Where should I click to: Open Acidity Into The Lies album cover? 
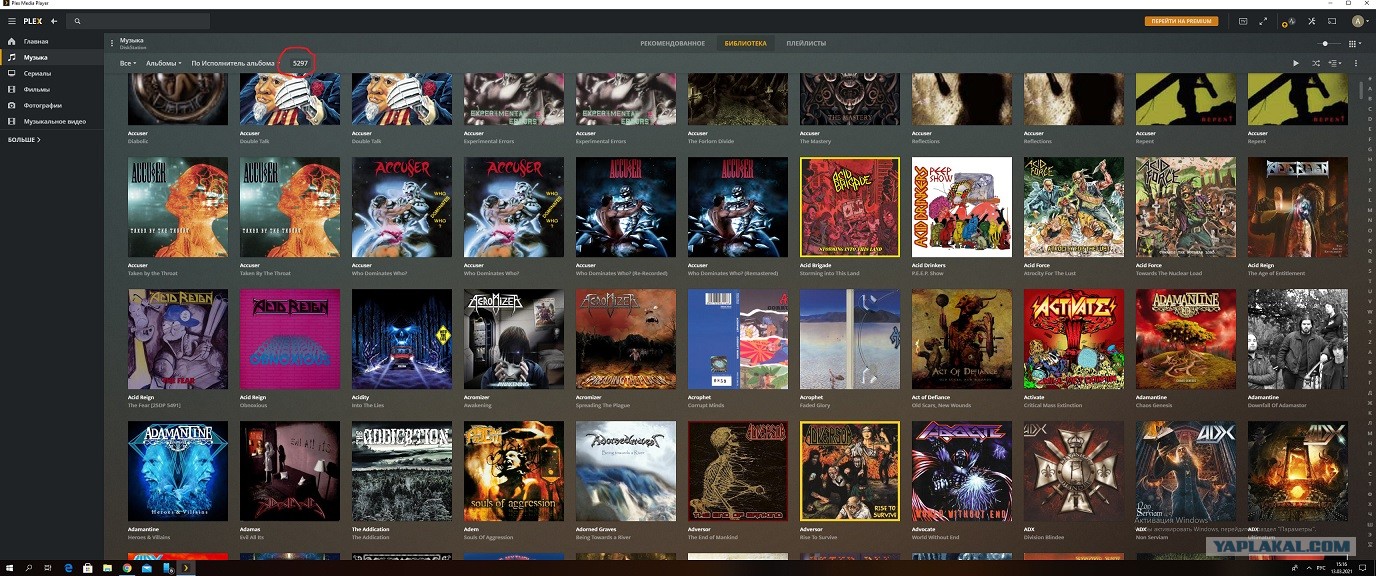click(x=401, y=339)
